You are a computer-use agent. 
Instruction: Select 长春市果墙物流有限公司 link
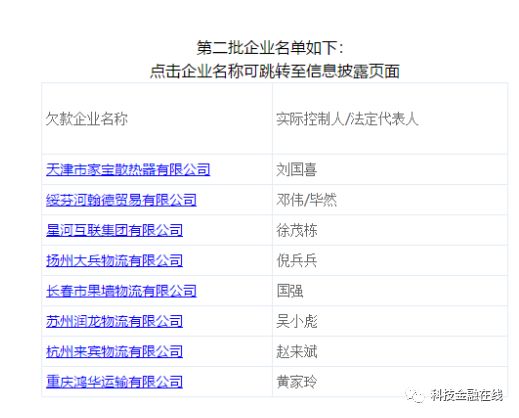click(x=121, y=291)
